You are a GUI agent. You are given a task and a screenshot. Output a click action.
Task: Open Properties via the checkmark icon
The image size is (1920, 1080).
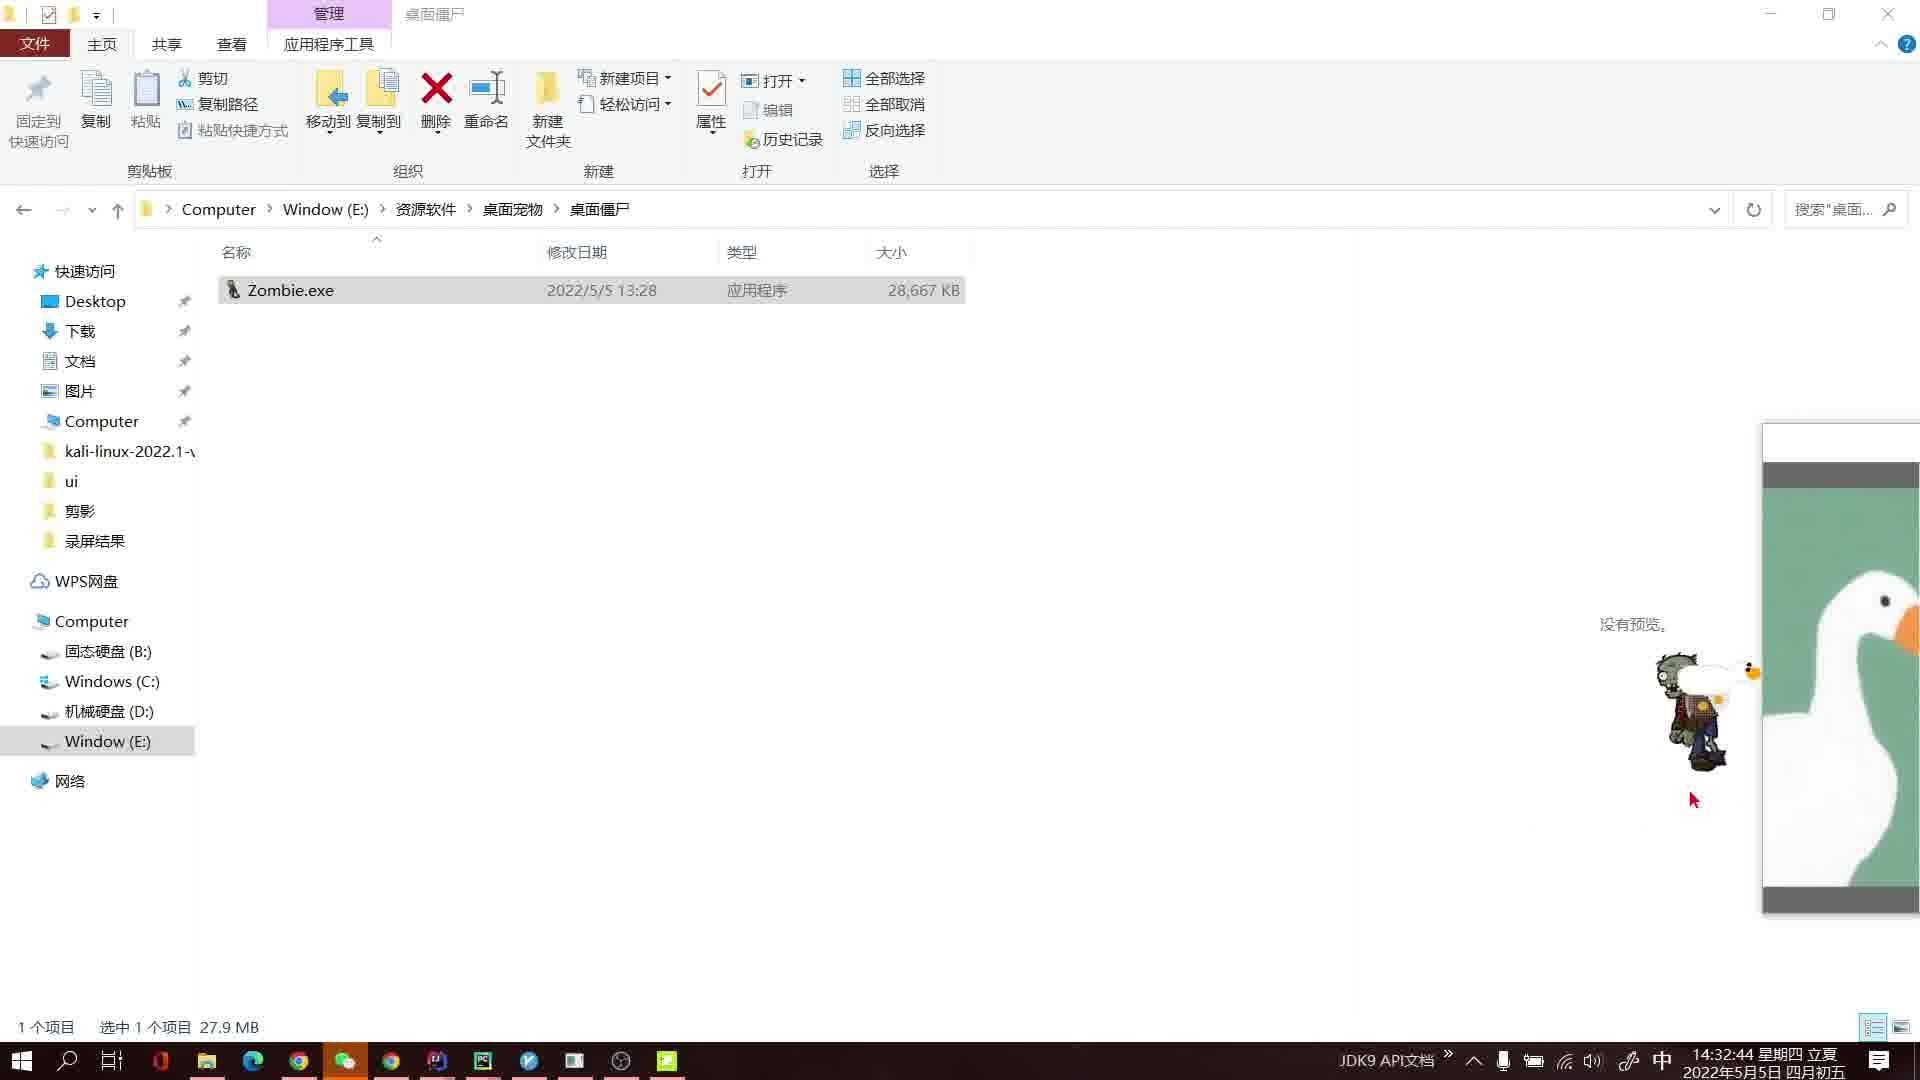click(x=711, y=89)
